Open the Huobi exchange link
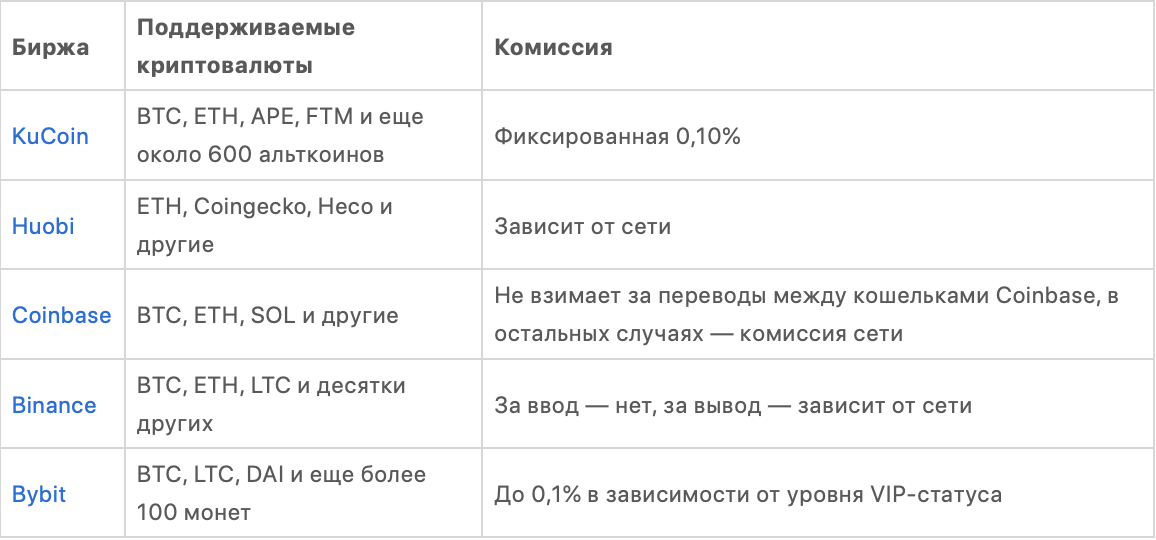1156x540 pixels. pos(43,226)
